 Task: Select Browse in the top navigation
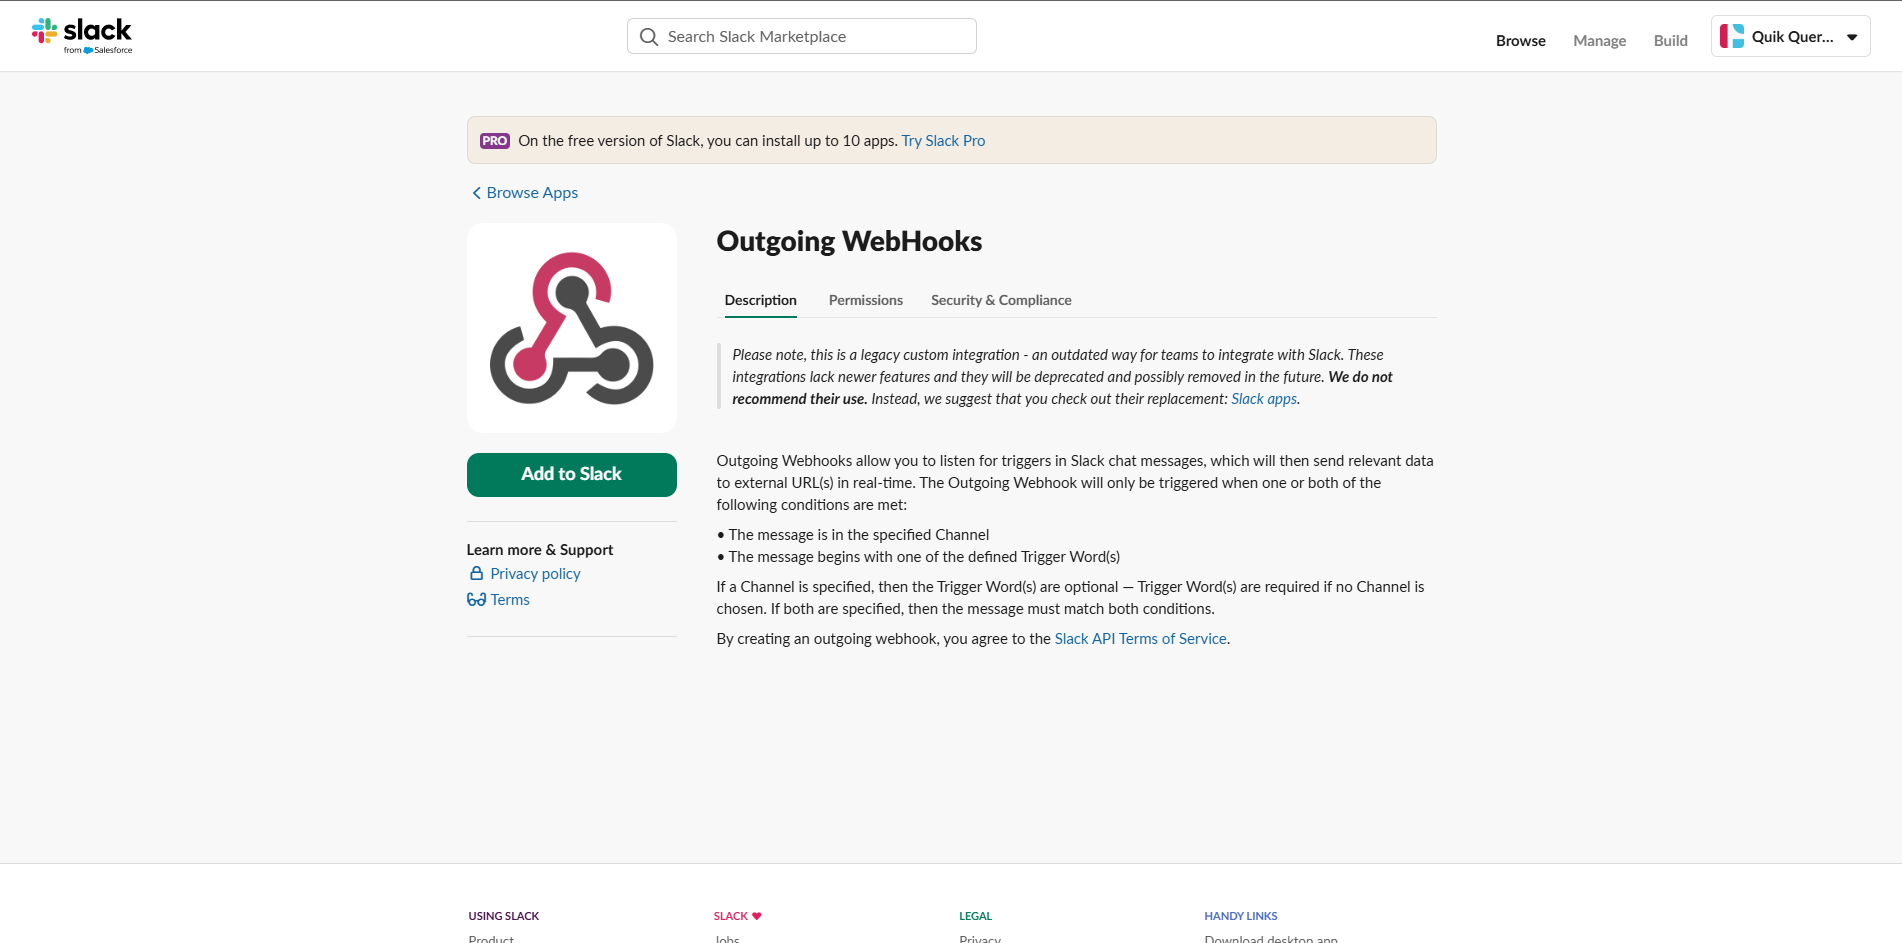[1521, 41]
